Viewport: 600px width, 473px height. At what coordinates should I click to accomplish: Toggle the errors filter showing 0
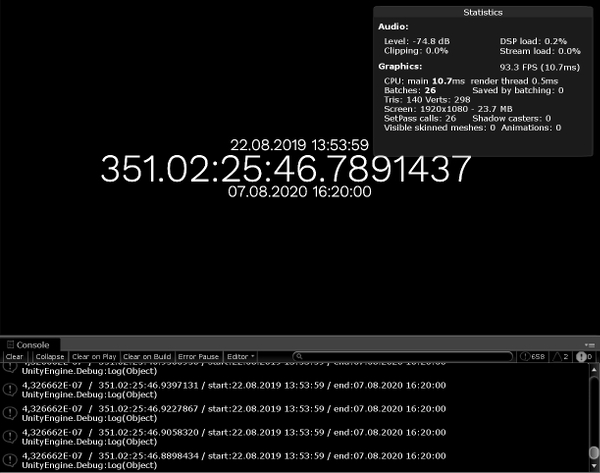pos(584,356)
